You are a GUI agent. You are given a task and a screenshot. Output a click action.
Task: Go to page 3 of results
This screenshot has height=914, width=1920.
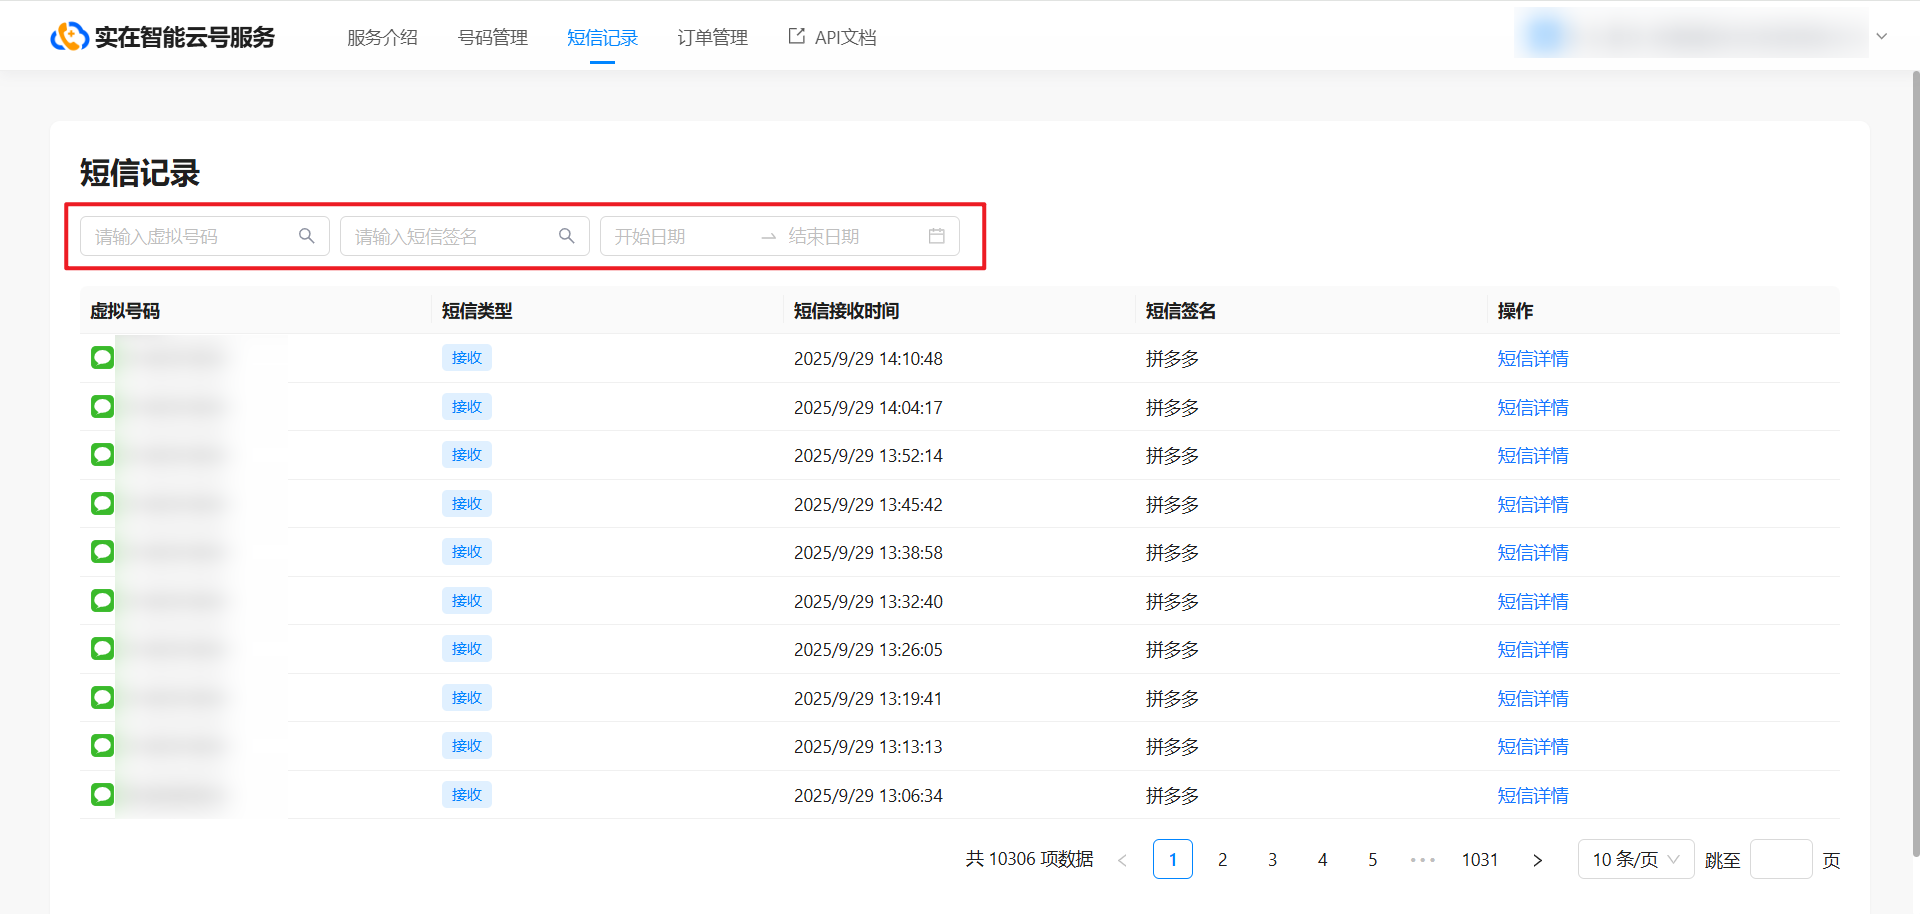click(1272, 860)
